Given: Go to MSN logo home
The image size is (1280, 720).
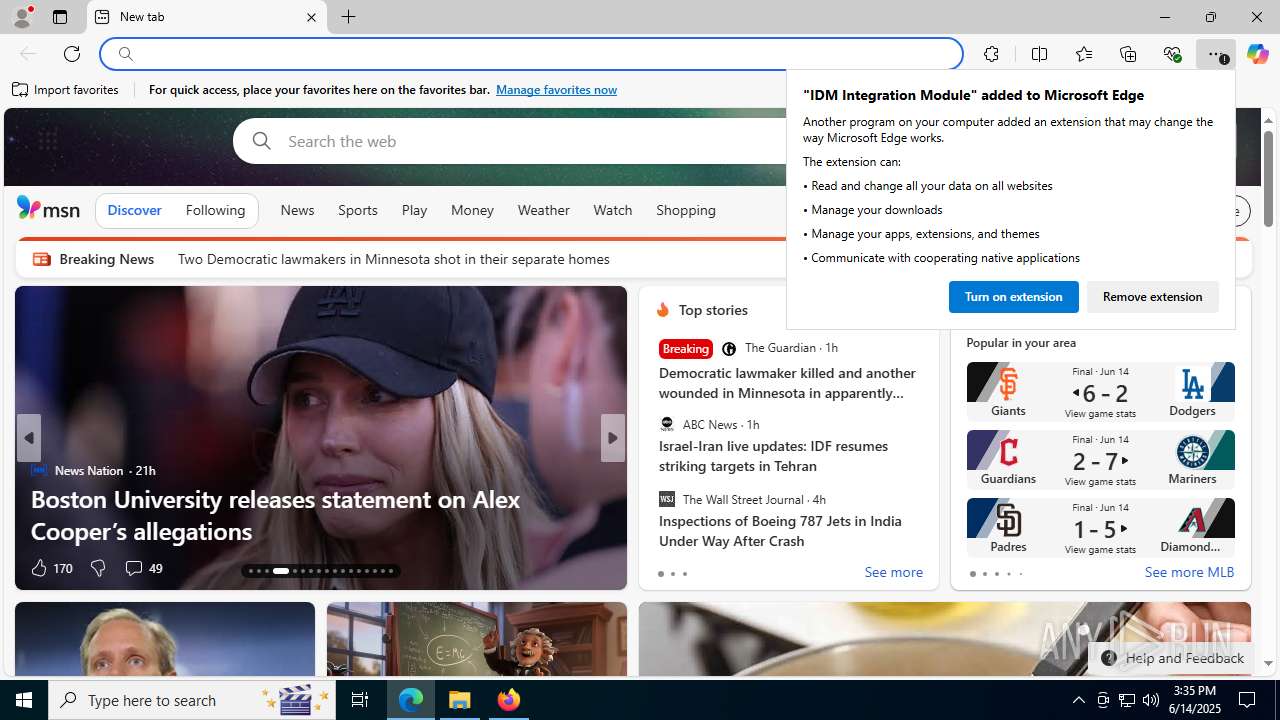Looking at the screenshot, I should coord(48,208).
